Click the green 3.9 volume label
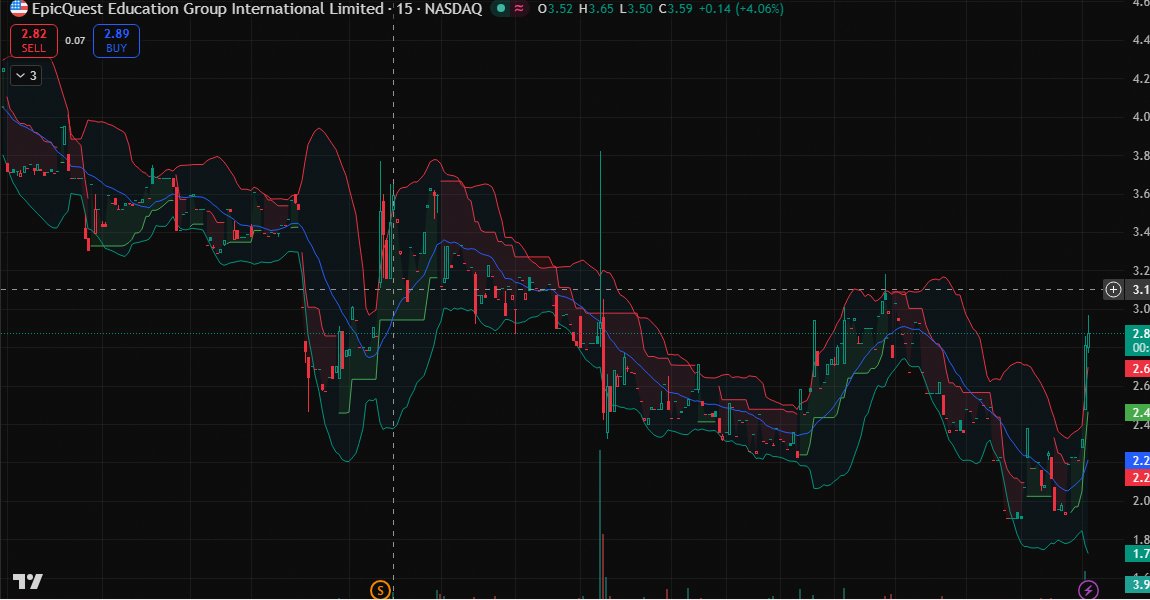Image resolution: width=1150 pixels, height=600 pixels. pyautogui.click(x=1138, y=585)
